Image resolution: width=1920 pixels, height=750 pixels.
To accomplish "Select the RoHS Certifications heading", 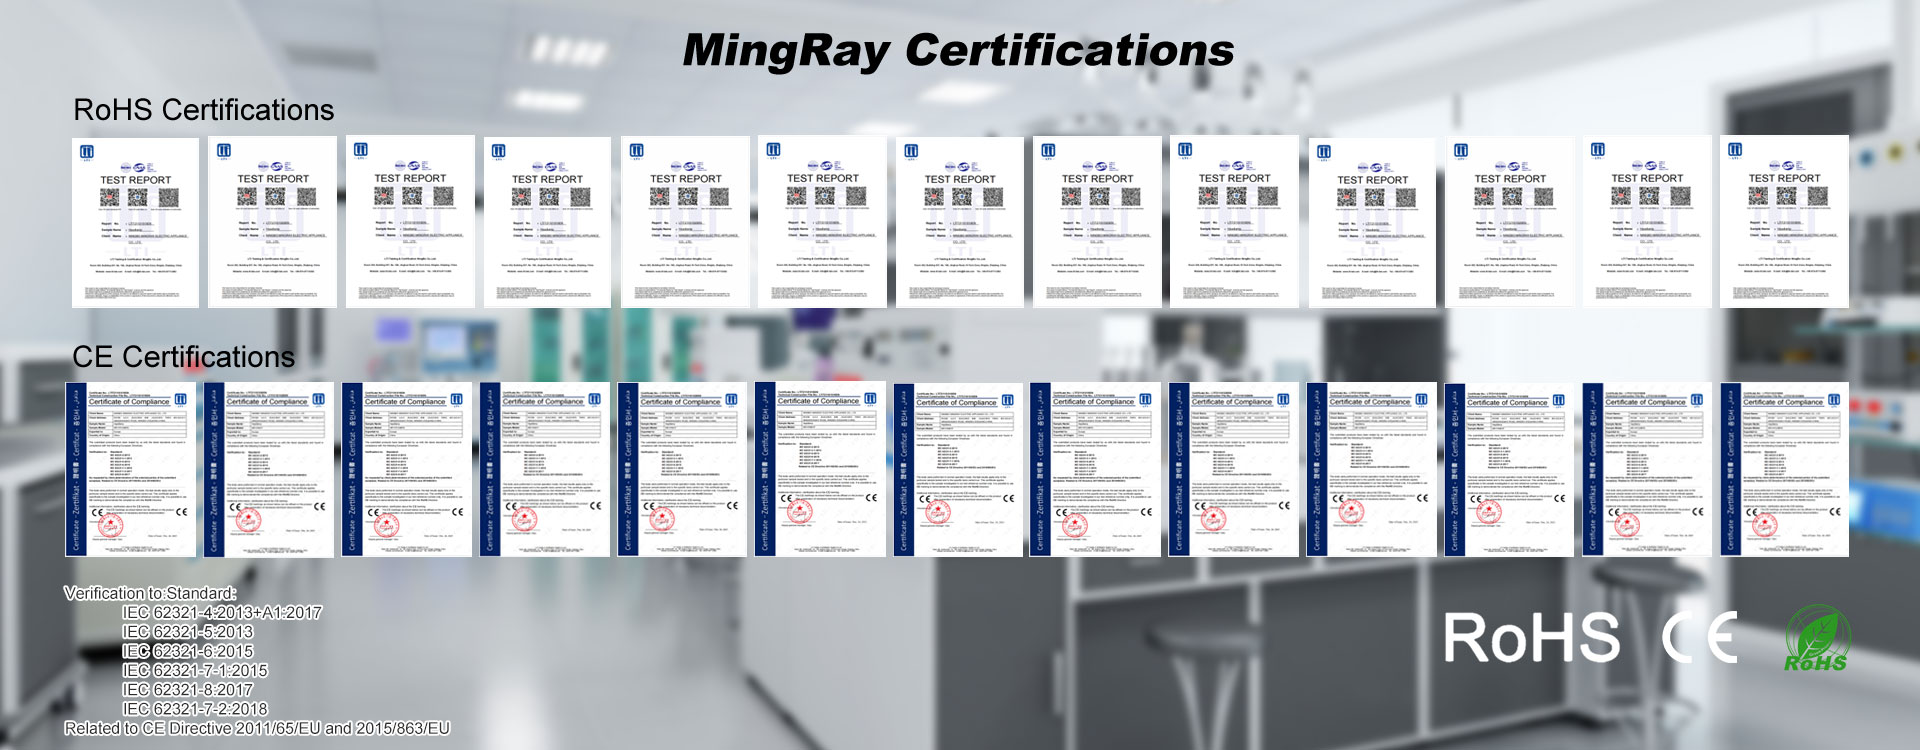I will [x=204, y=110].
